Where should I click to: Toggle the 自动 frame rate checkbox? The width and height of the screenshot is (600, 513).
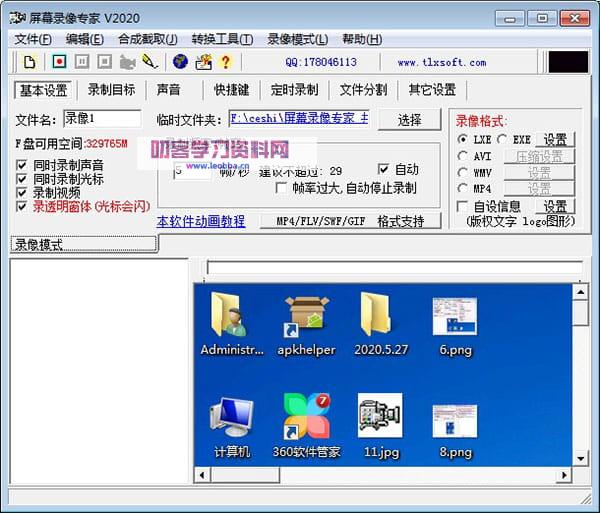coord(383,169)
